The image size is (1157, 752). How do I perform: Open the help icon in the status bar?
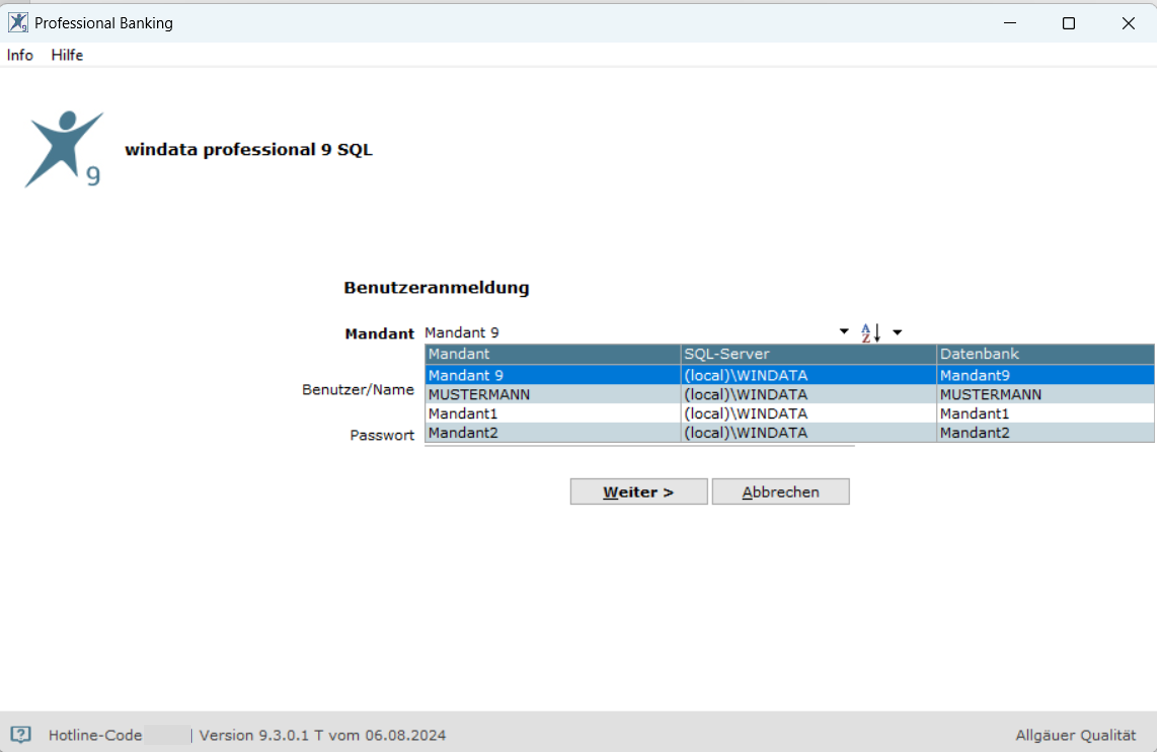point(21,734)
